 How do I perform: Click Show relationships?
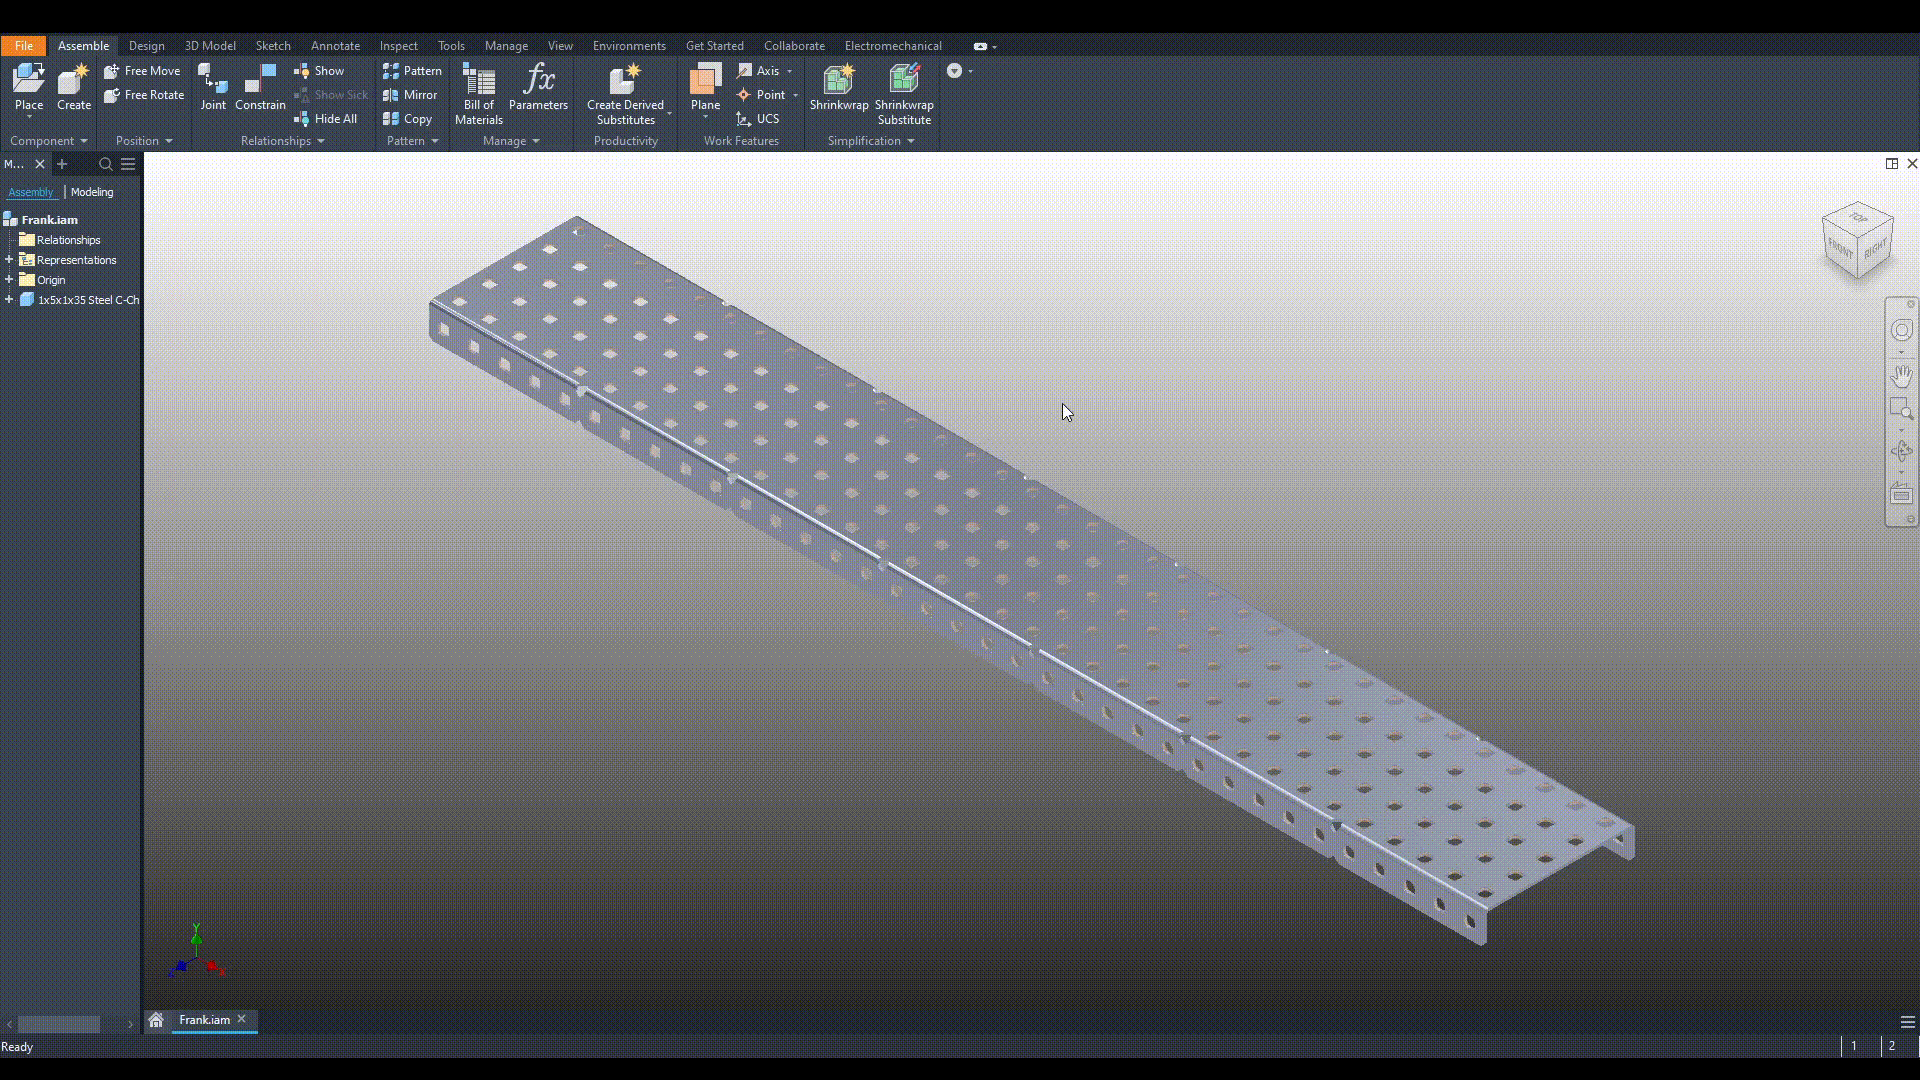tap(319, 71)
